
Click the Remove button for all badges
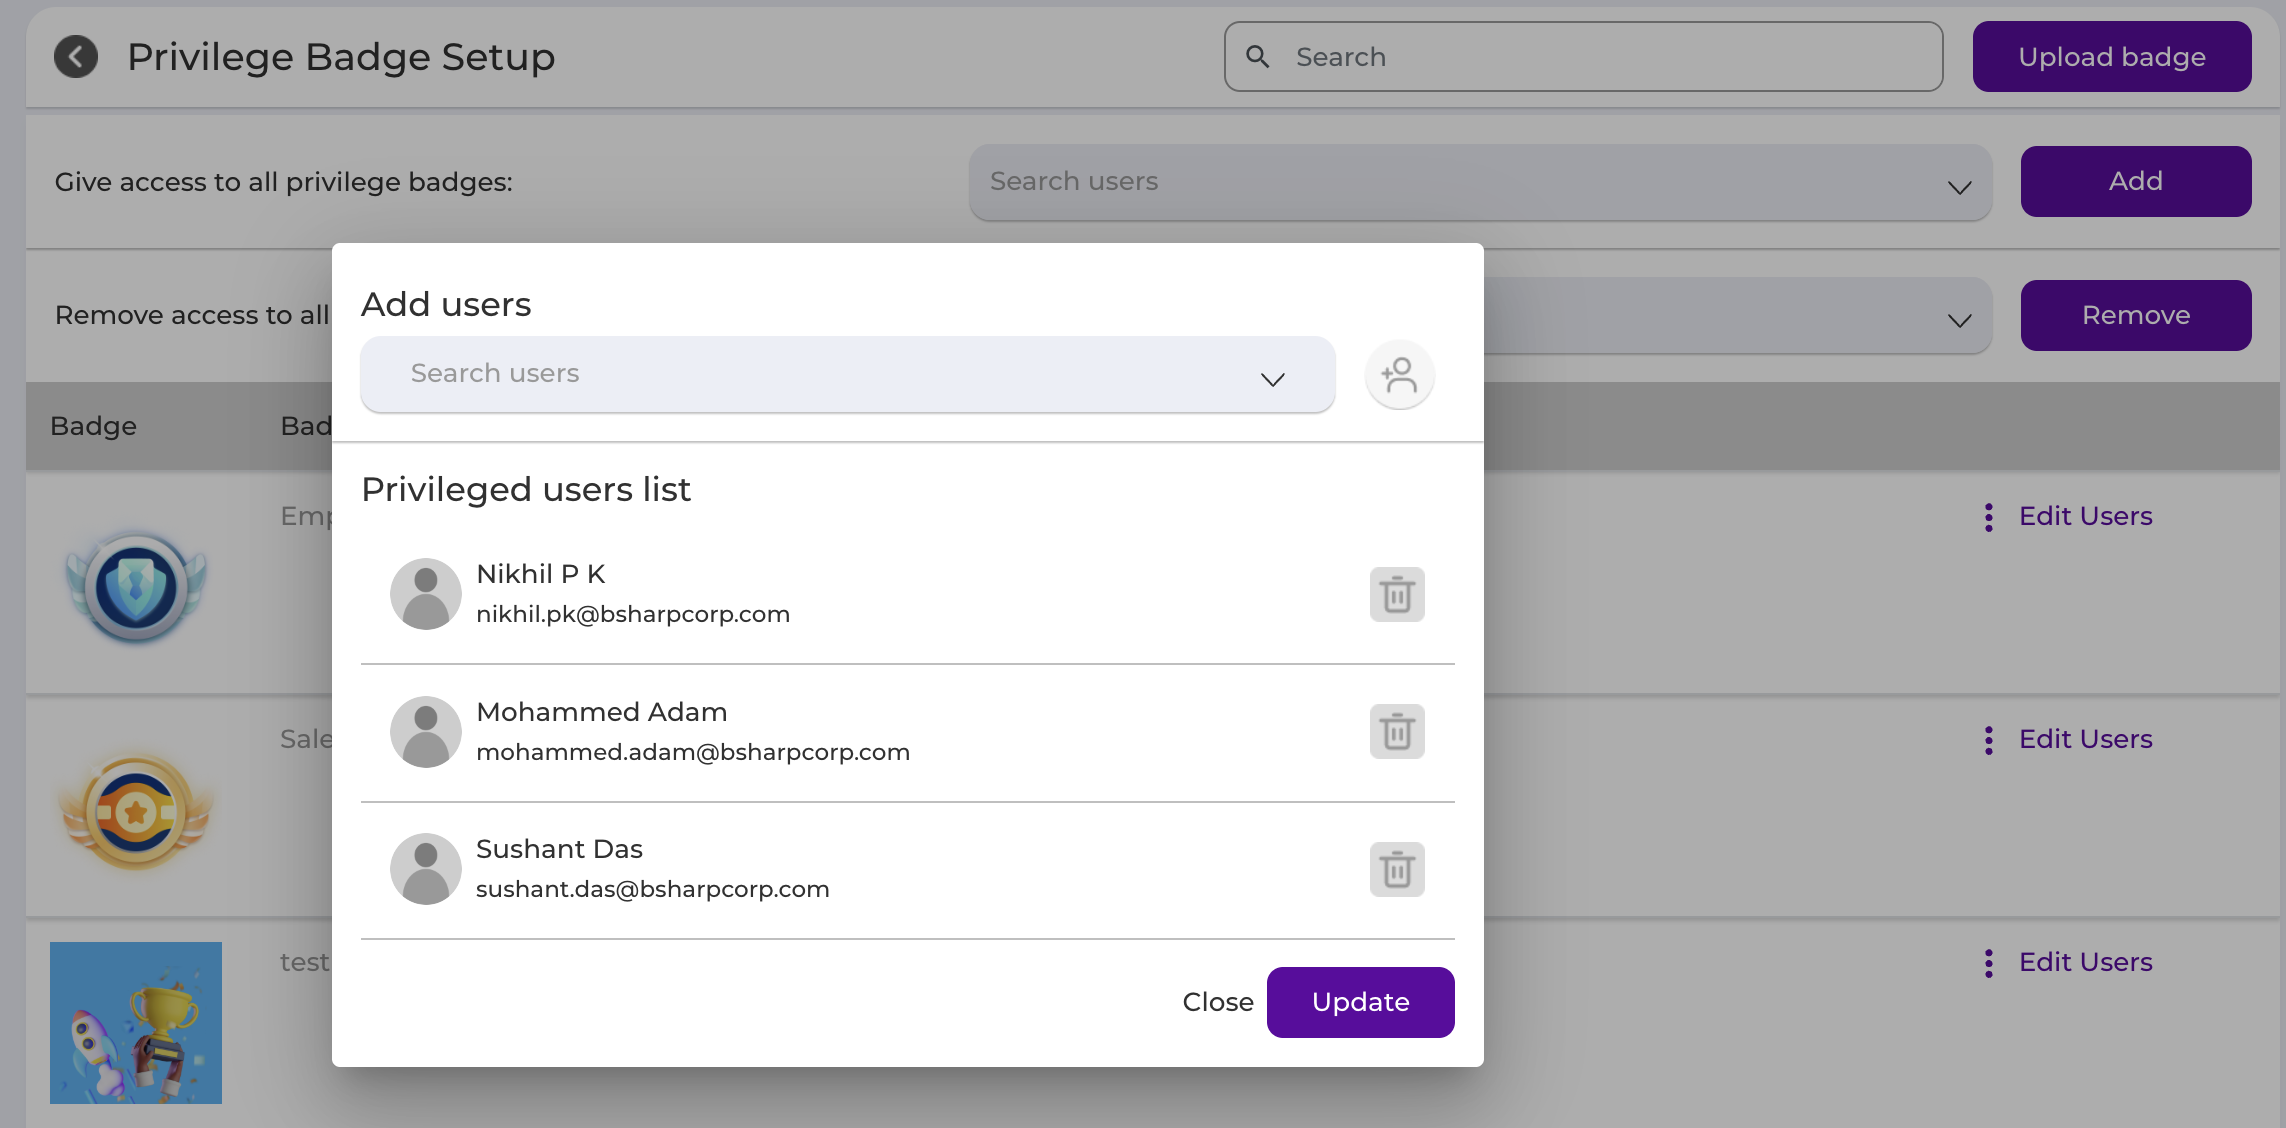coord(2136,315)
